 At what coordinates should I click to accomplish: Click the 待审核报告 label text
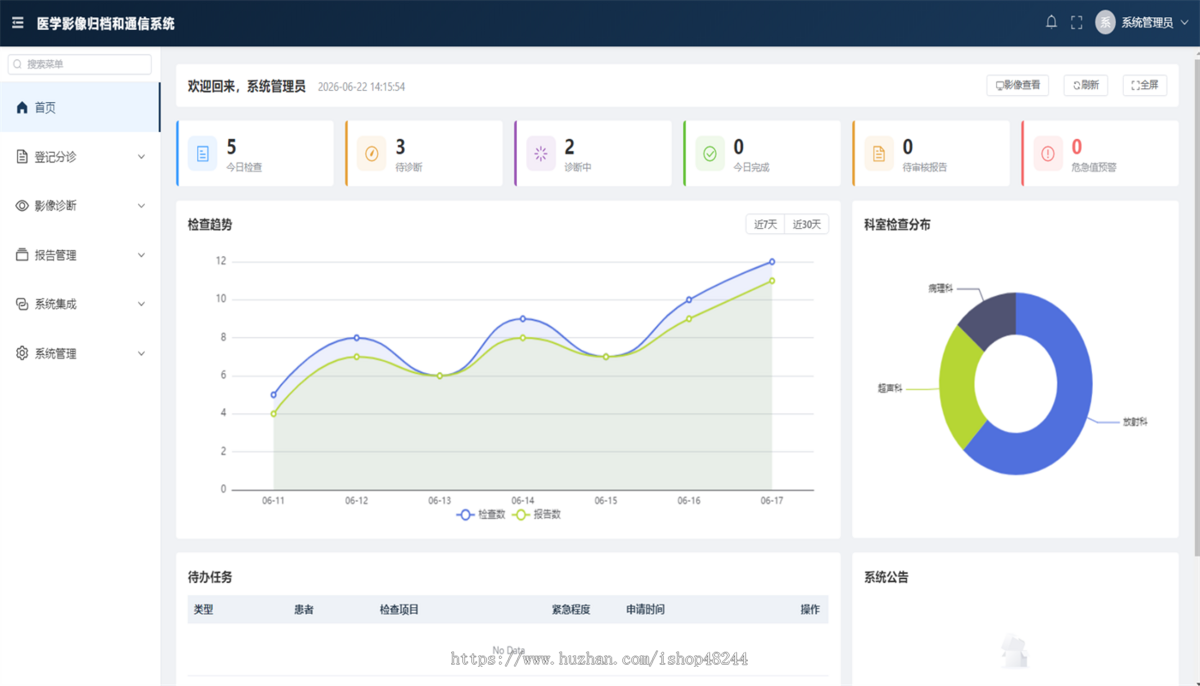click(925, 167)
